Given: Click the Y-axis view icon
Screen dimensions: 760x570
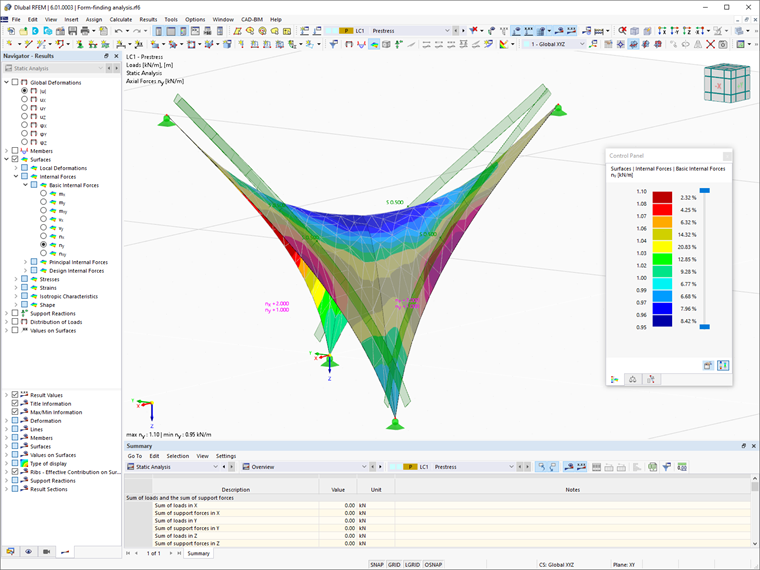Looking at the screenshot, I should [x=674, y=31].
